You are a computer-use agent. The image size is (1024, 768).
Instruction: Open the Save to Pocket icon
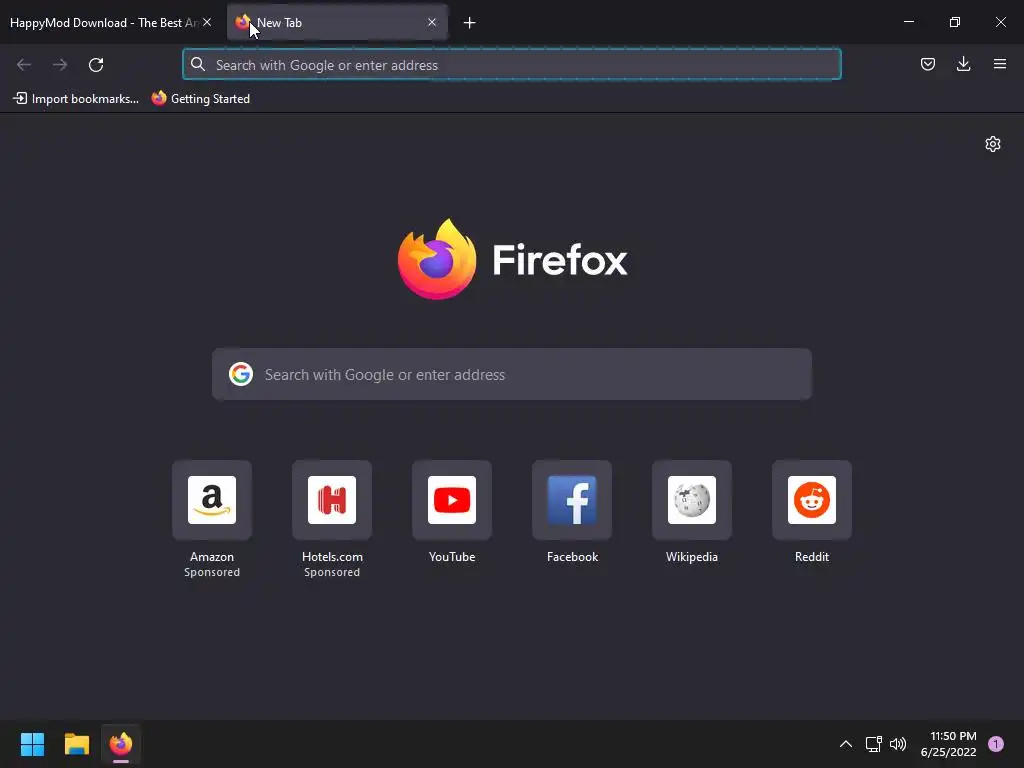[x=927, y=64]
